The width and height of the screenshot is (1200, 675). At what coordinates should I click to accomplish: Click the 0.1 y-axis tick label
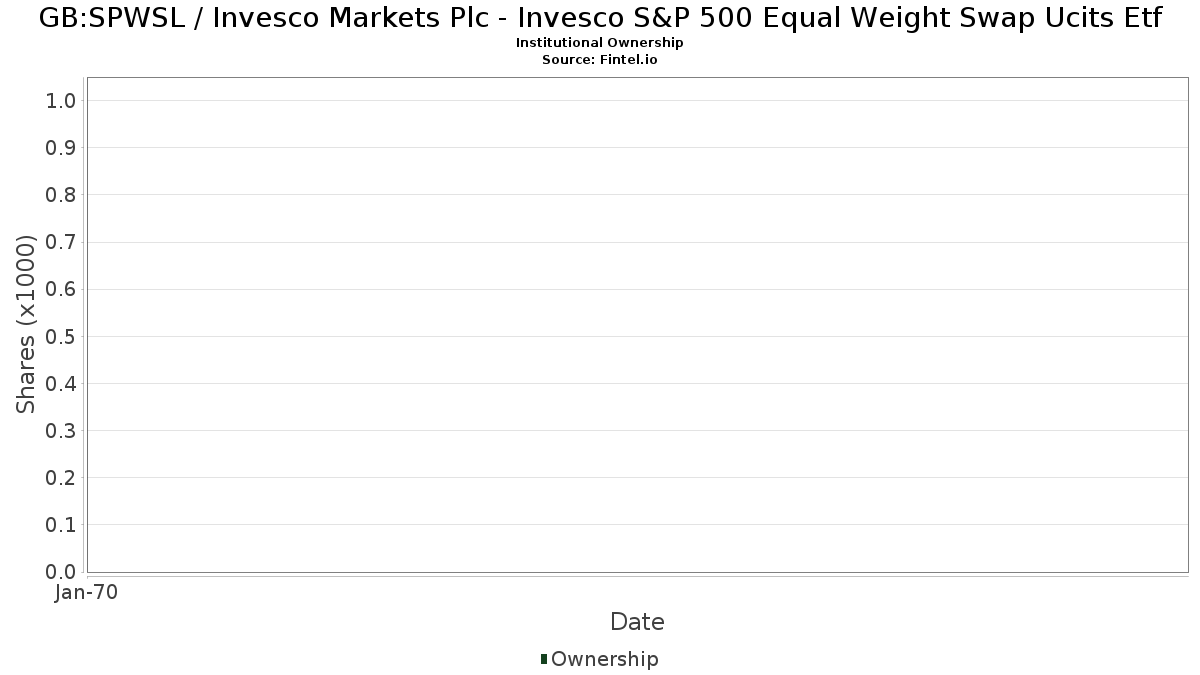pyautogui.click(x=61, y=524)
